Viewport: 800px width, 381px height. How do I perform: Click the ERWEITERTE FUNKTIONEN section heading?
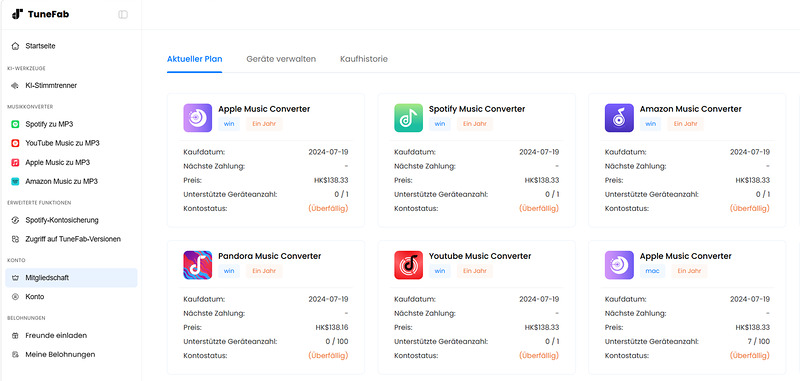39,202
